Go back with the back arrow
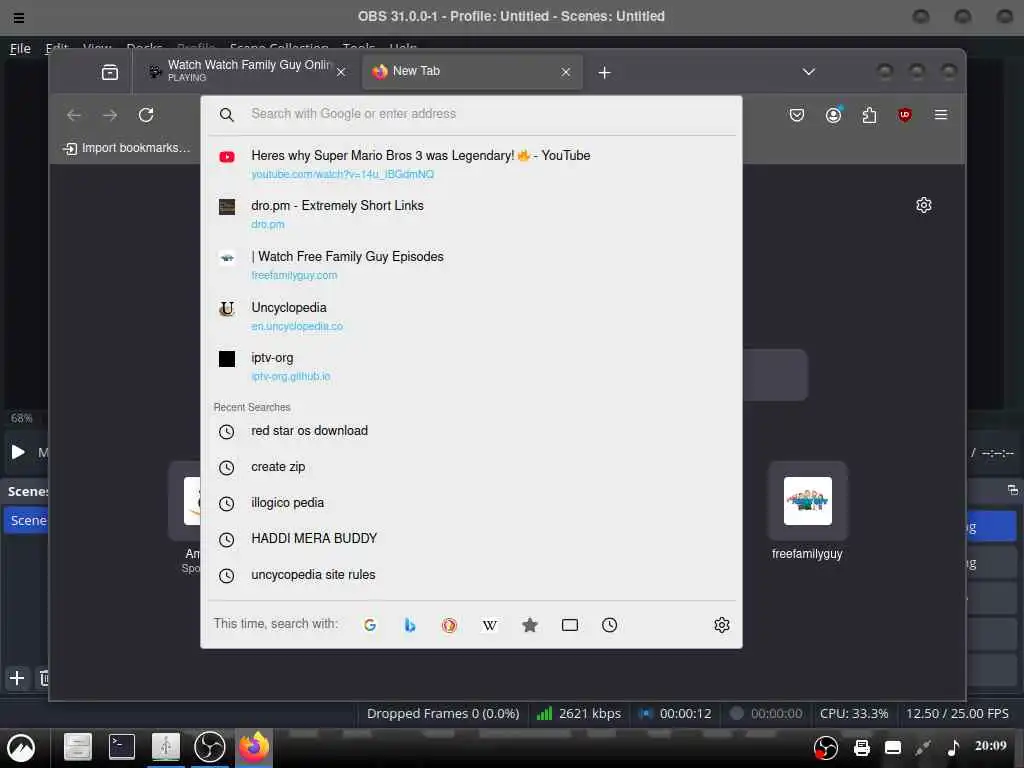The height and width of the screenshot is (768, 1024). (74, 116)
